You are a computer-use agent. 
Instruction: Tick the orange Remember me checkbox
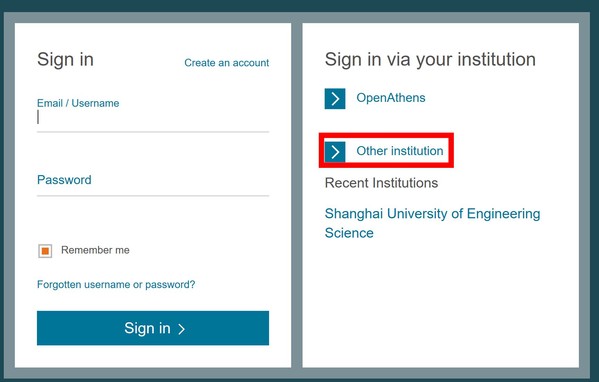[45, 251]
